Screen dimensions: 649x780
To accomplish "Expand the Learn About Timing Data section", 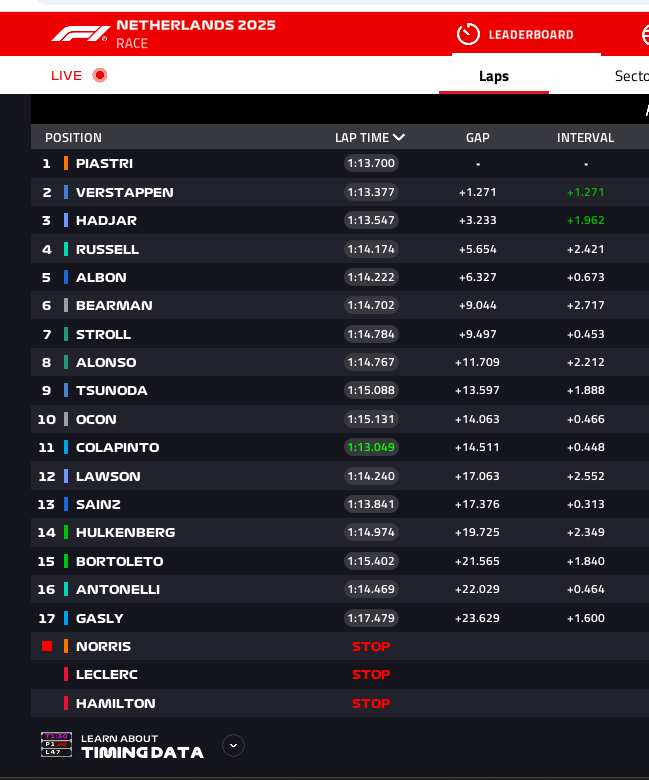I will 233,745.
